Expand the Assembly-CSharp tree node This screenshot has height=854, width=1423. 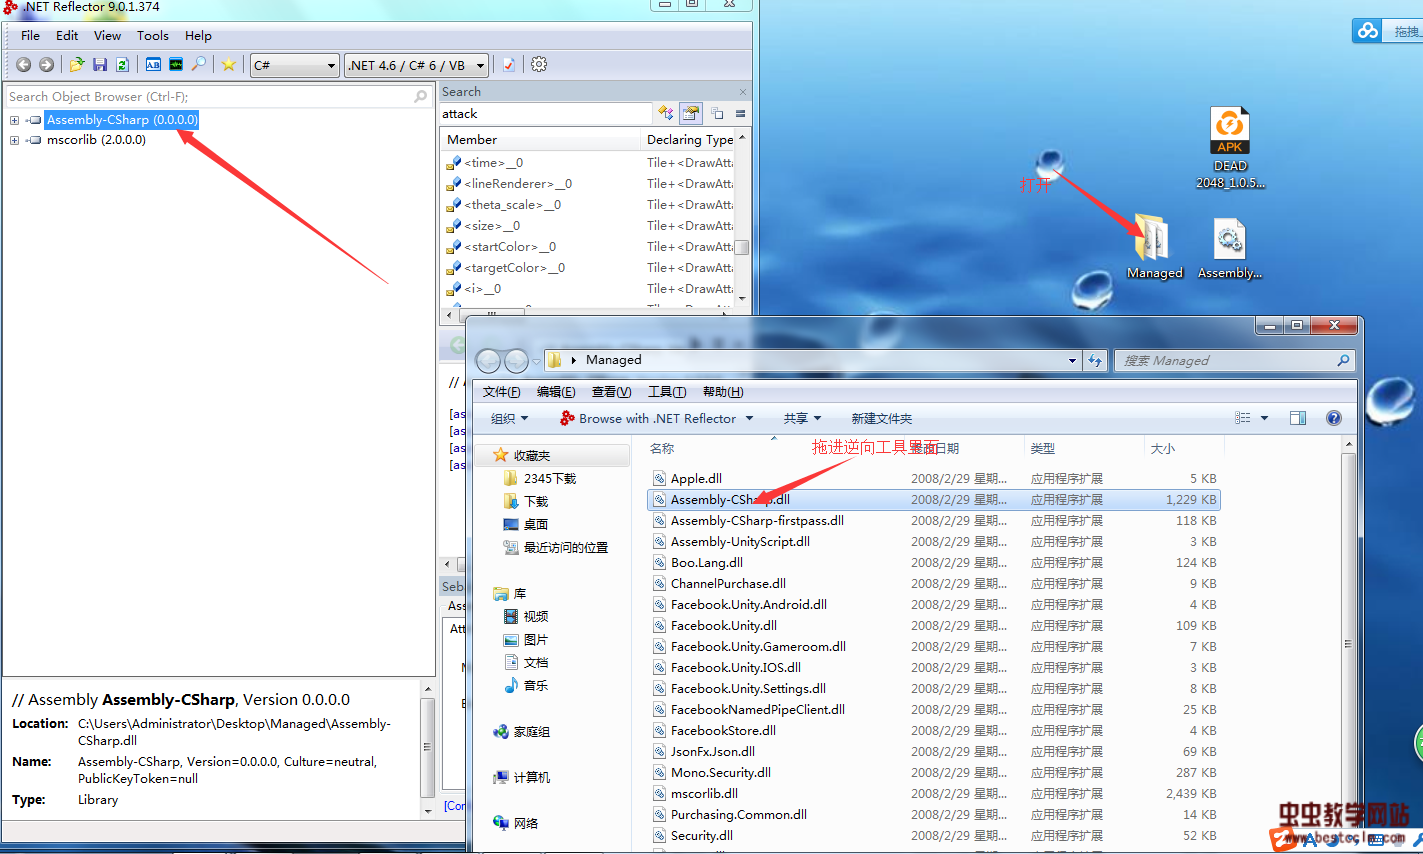point(14,120)
